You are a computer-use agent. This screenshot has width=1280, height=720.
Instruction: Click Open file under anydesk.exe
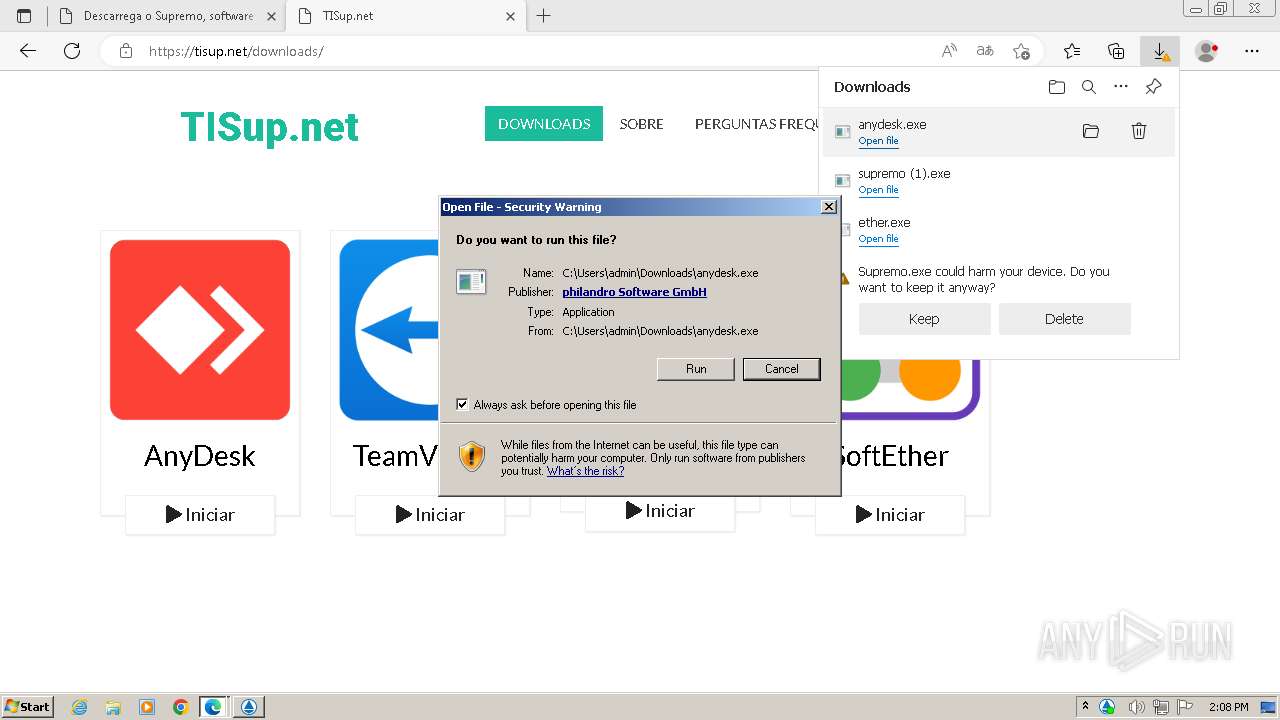click(x=878, y=141)
